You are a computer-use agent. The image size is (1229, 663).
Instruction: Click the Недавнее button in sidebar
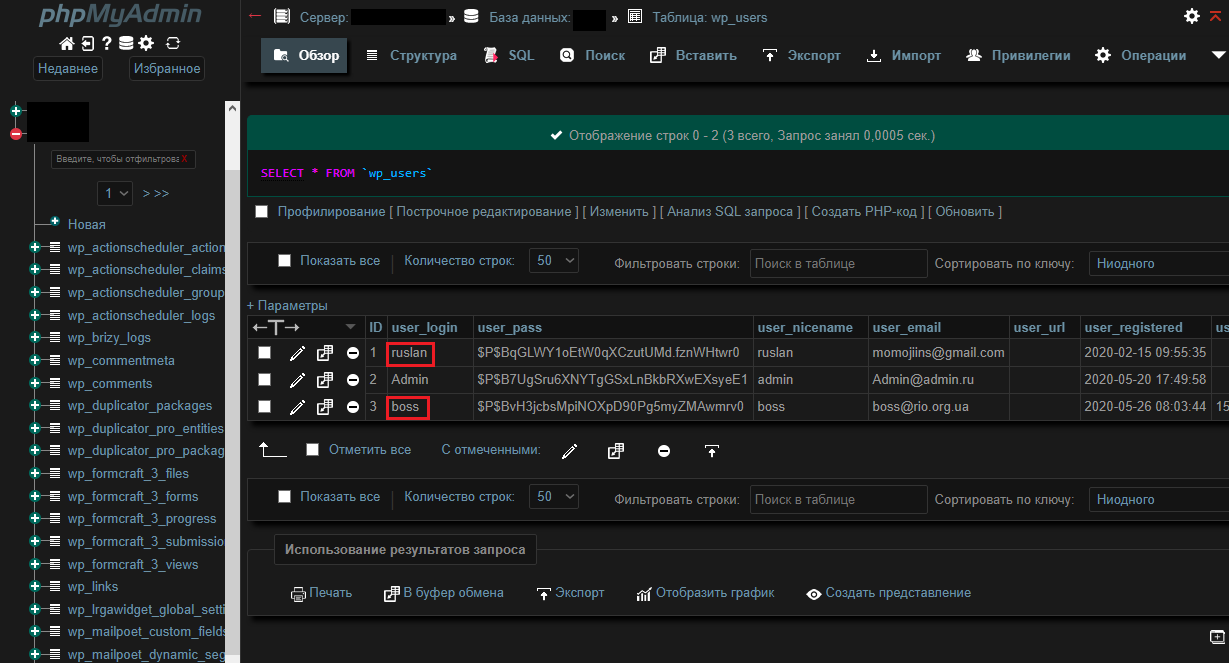(68, 69)
